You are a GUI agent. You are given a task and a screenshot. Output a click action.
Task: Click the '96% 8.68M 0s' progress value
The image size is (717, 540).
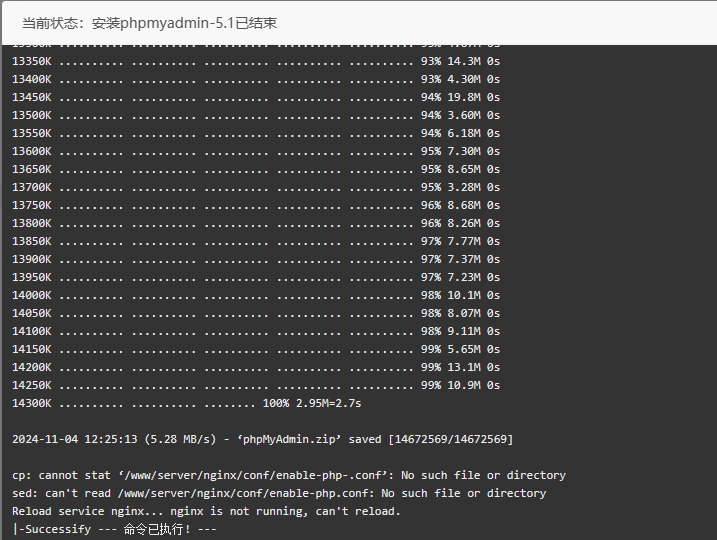click(460, 205)
